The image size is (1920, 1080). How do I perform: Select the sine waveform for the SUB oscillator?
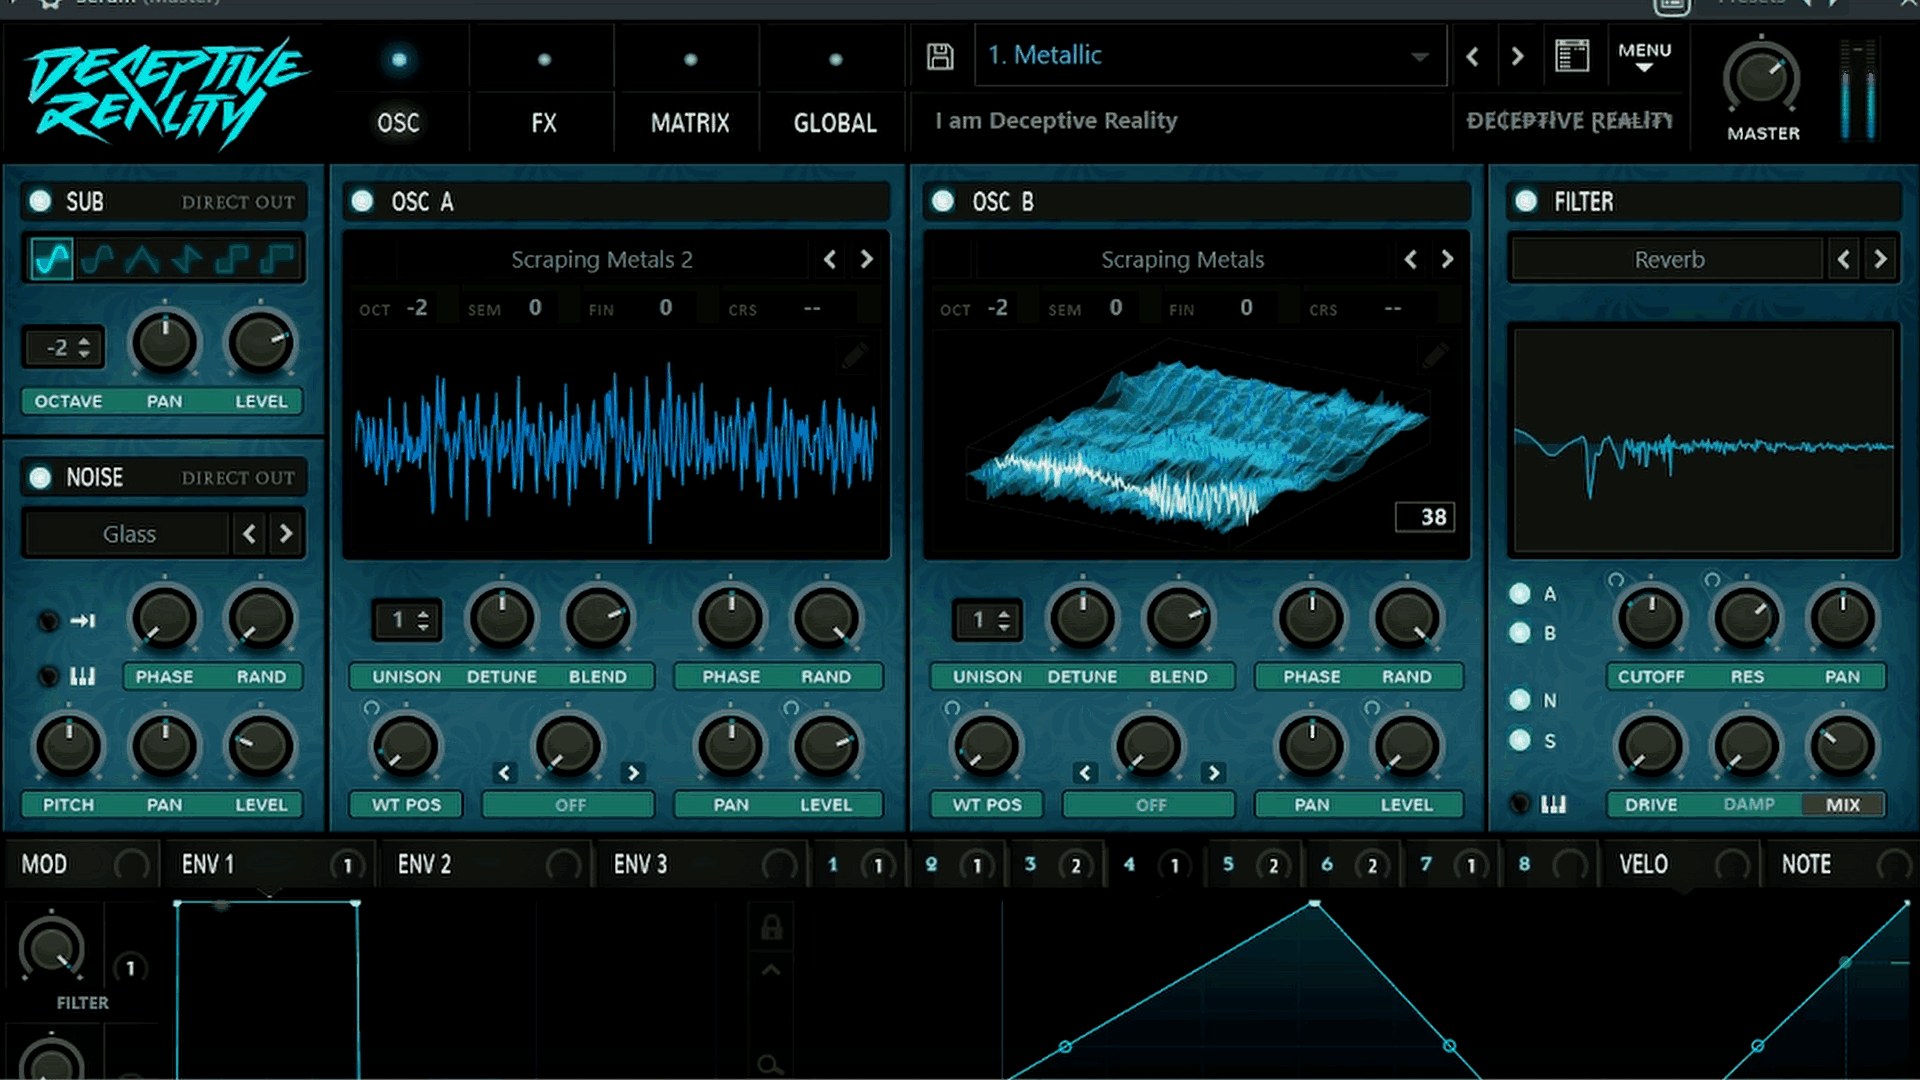tap(50, 258)
